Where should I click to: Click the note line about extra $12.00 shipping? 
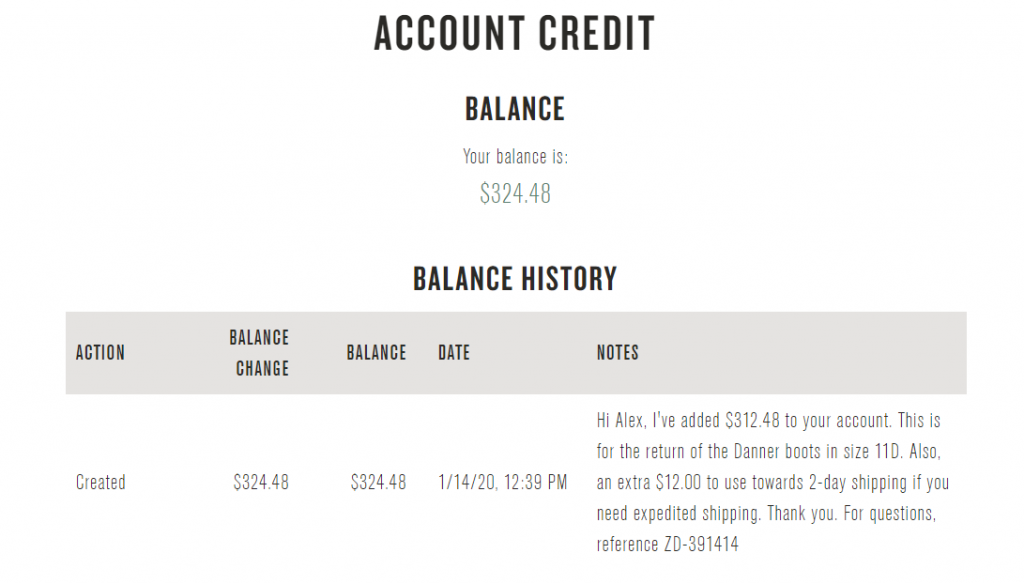(x=773, y=482)
